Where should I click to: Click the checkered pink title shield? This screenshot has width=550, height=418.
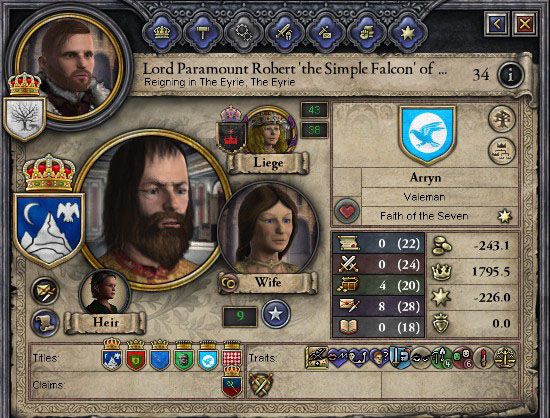point(232,356)
